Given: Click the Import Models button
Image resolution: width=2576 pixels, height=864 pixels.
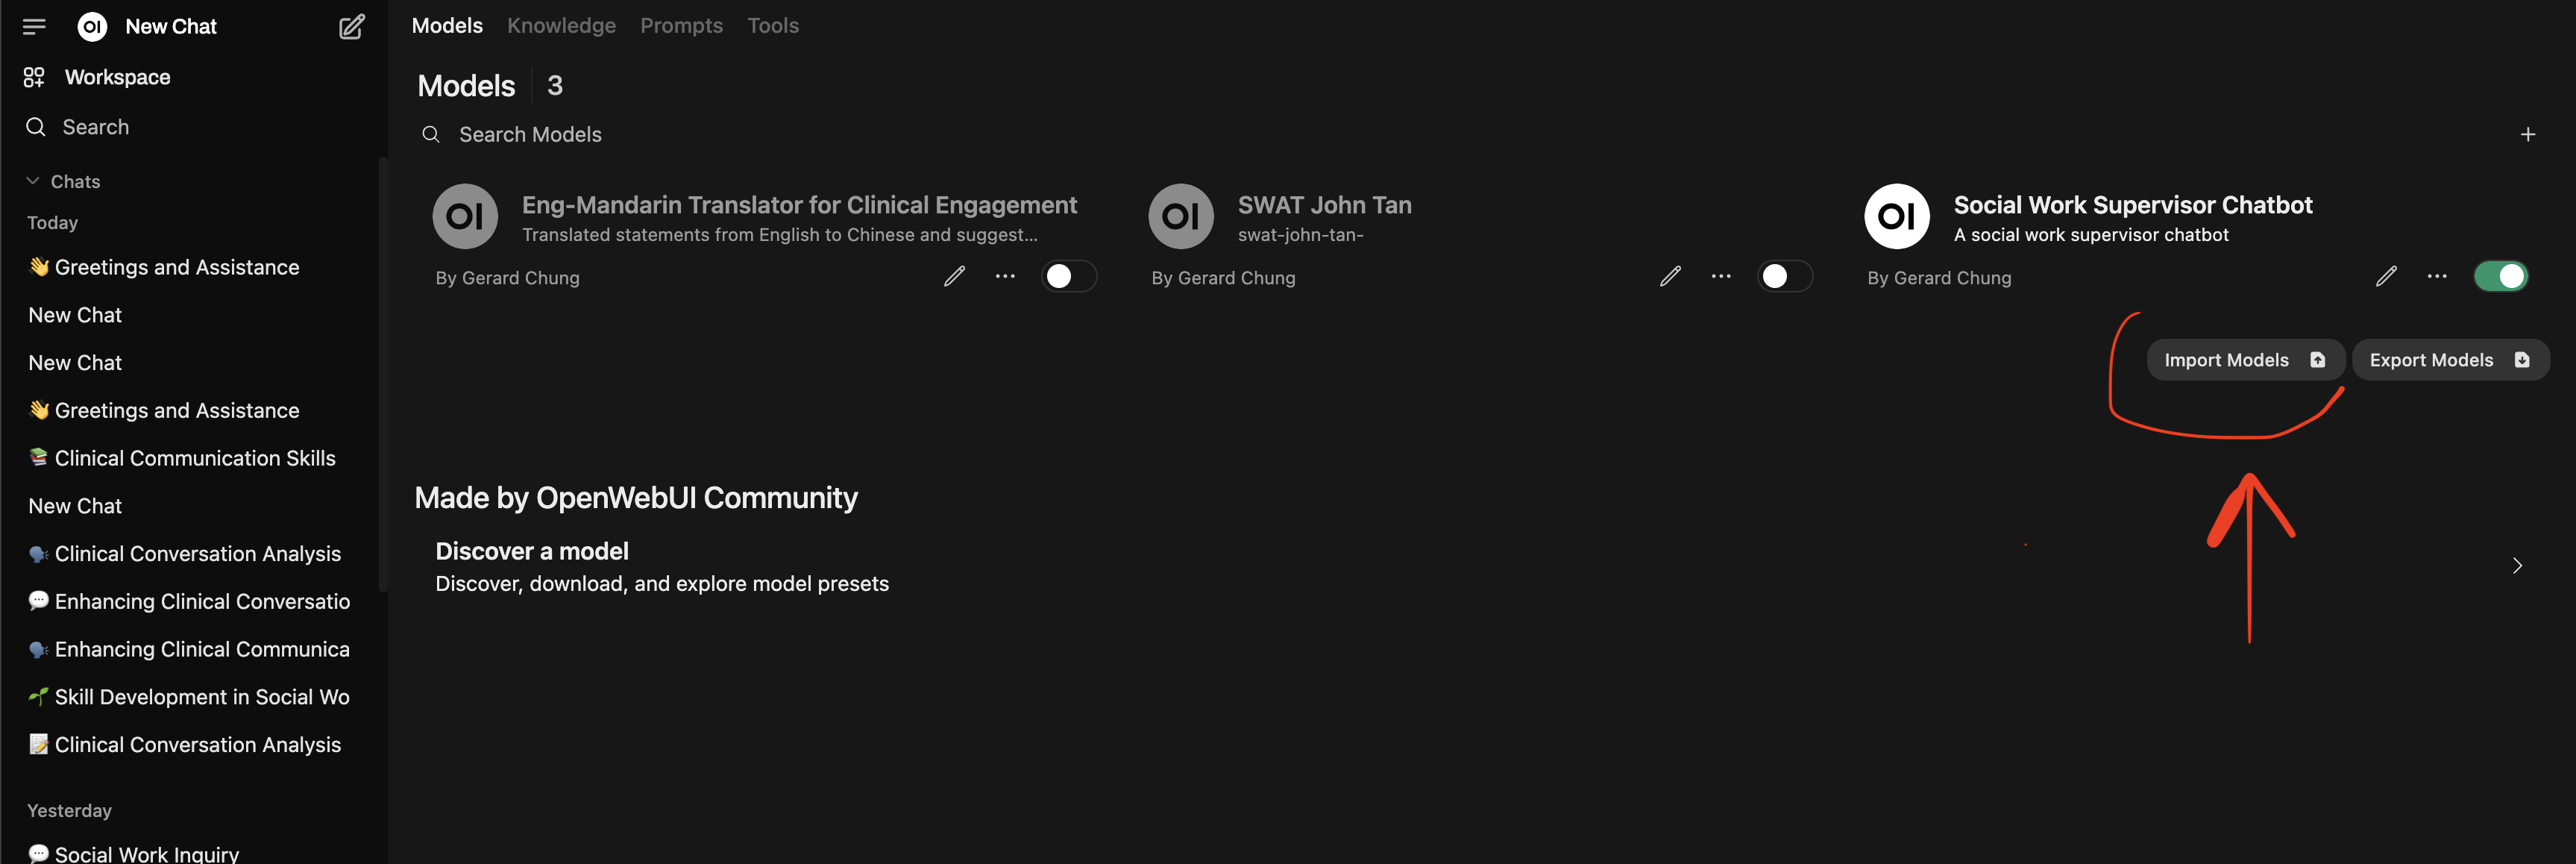Looking at the screenshot, I should click(2245, 360).
